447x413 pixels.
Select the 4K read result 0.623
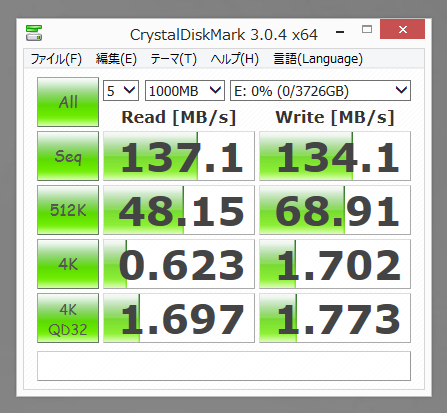click(179, 264)
